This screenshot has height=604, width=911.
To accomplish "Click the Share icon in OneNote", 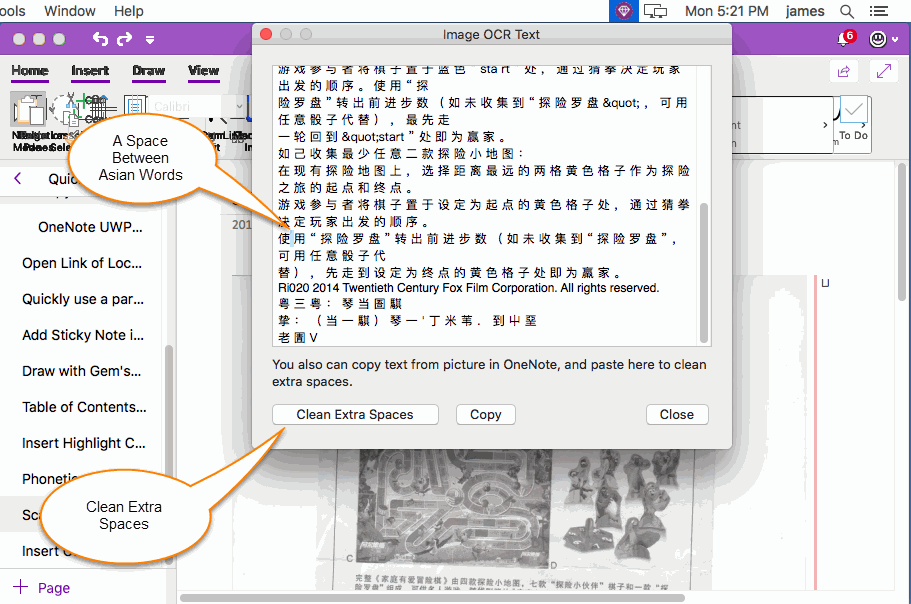I will [x=844, y=71].
